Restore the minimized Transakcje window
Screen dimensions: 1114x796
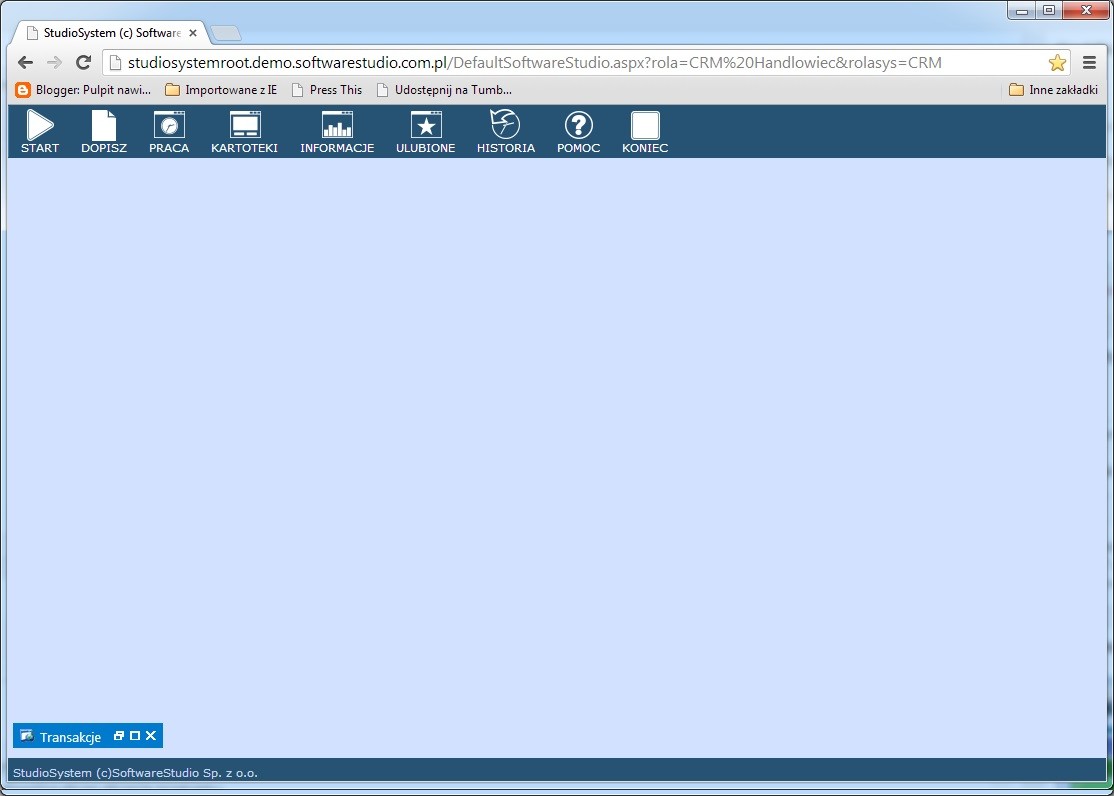point(119,736)
